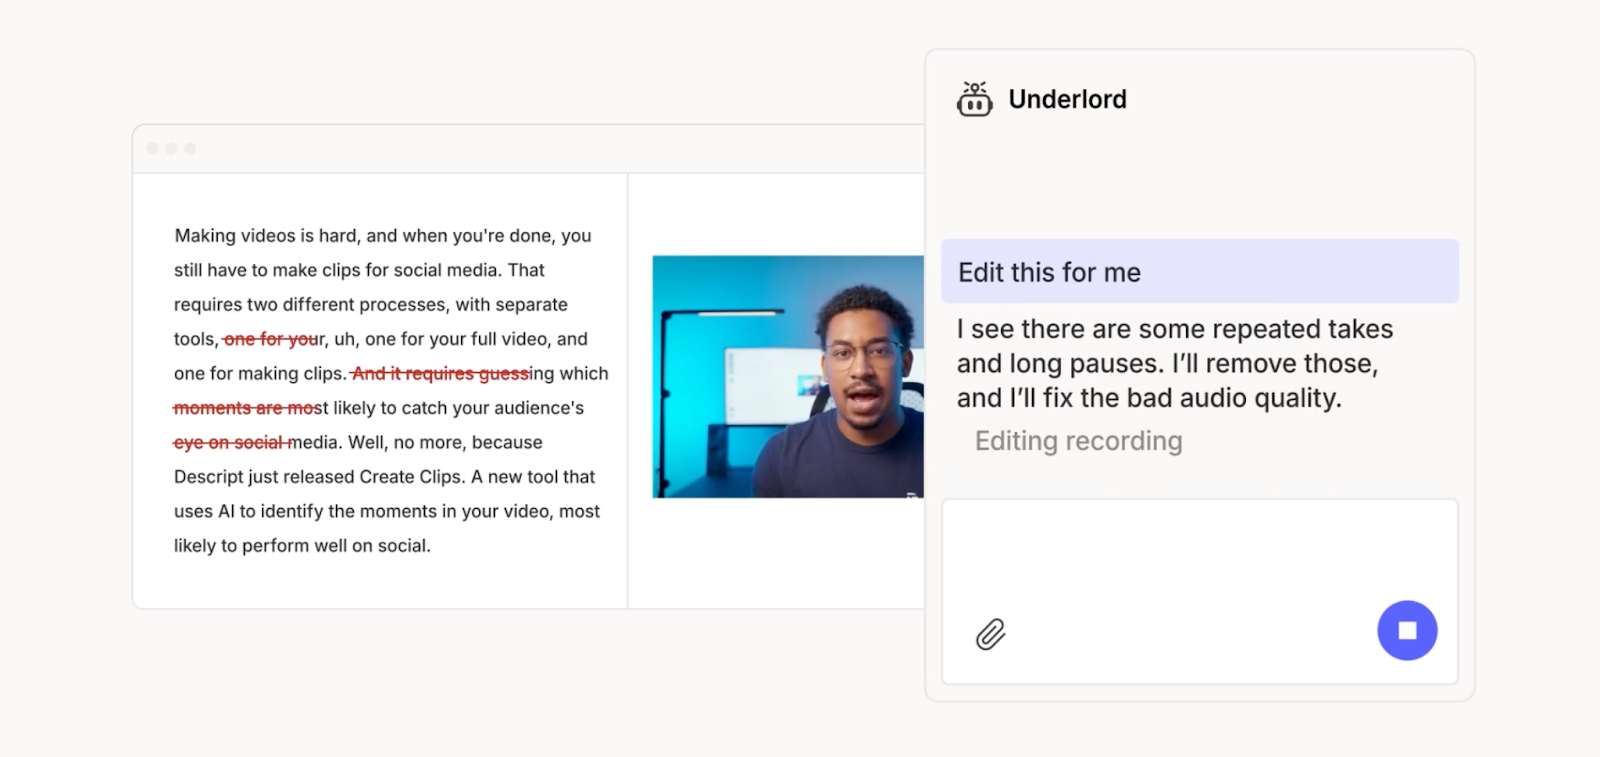Click 'uses AI to identify the moments' line

(387, 511)
